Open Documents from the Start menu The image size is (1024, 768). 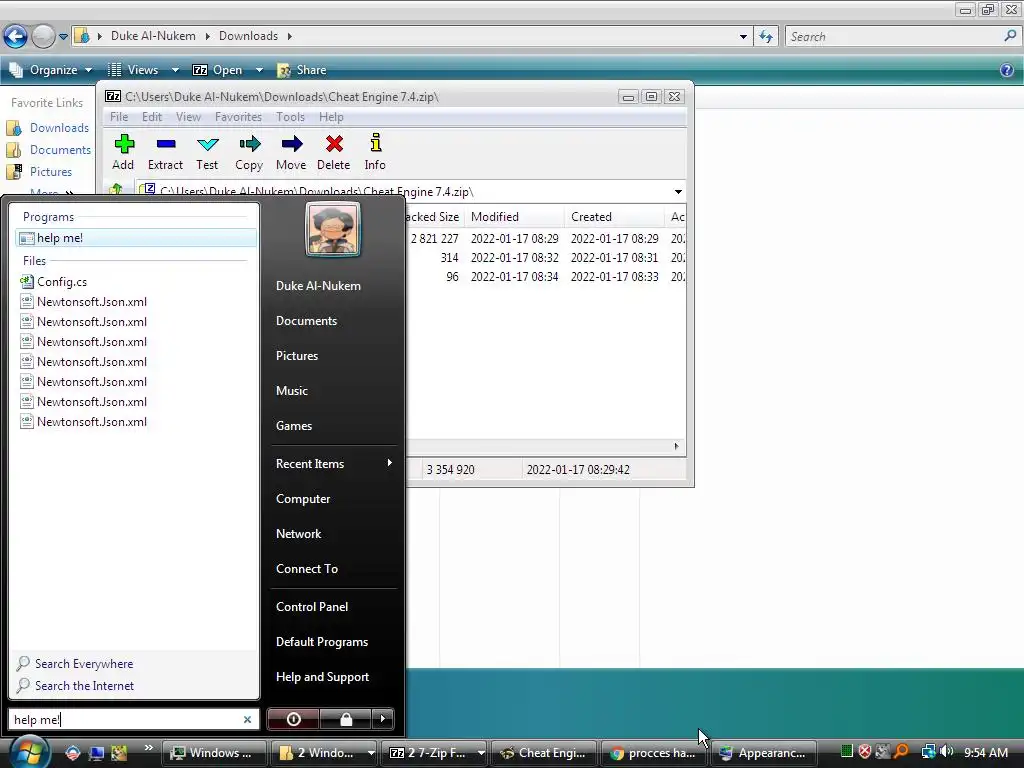[x=306, y=321]
